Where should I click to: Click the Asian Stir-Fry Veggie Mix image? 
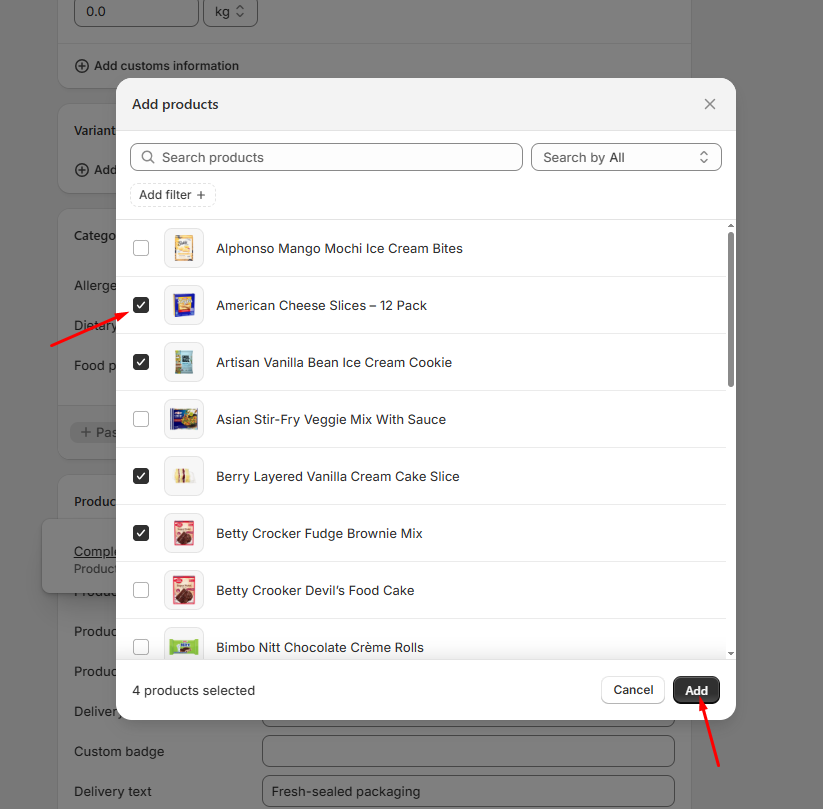(x=184, y=419)
